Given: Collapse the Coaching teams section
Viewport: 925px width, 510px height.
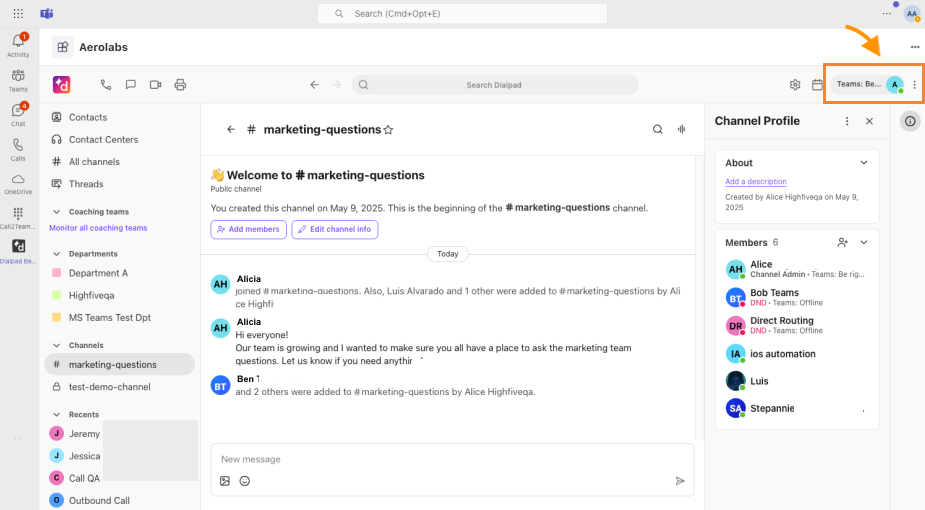Looking at the screenshot, I should coord(57,212).
